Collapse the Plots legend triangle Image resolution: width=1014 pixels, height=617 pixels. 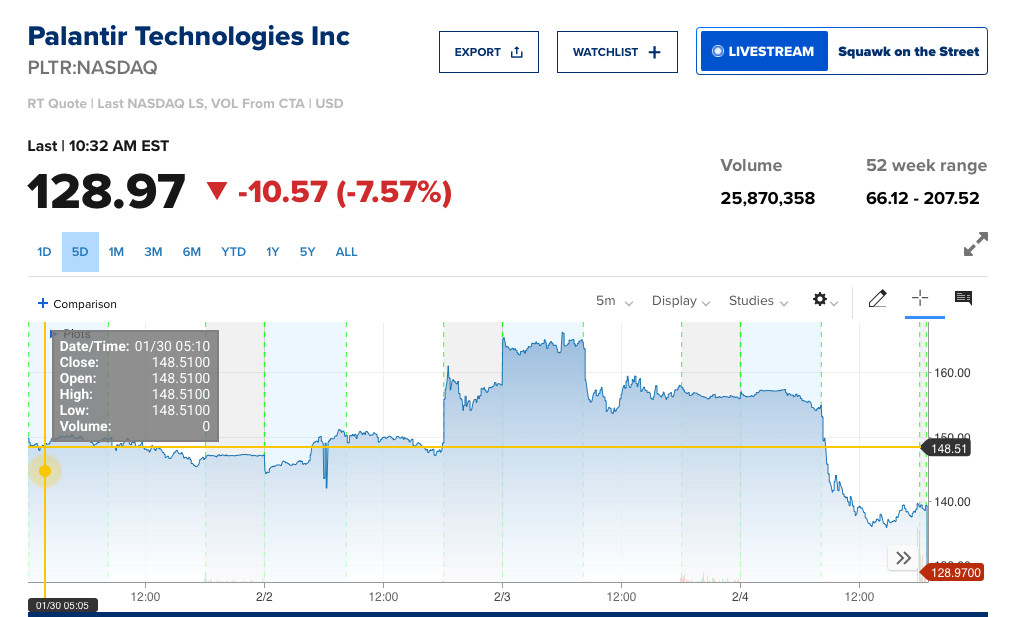[x=53, y=332]
